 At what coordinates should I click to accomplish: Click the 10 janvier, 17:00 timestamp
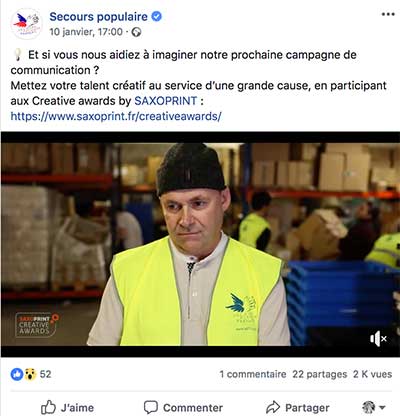coord(86,32)
